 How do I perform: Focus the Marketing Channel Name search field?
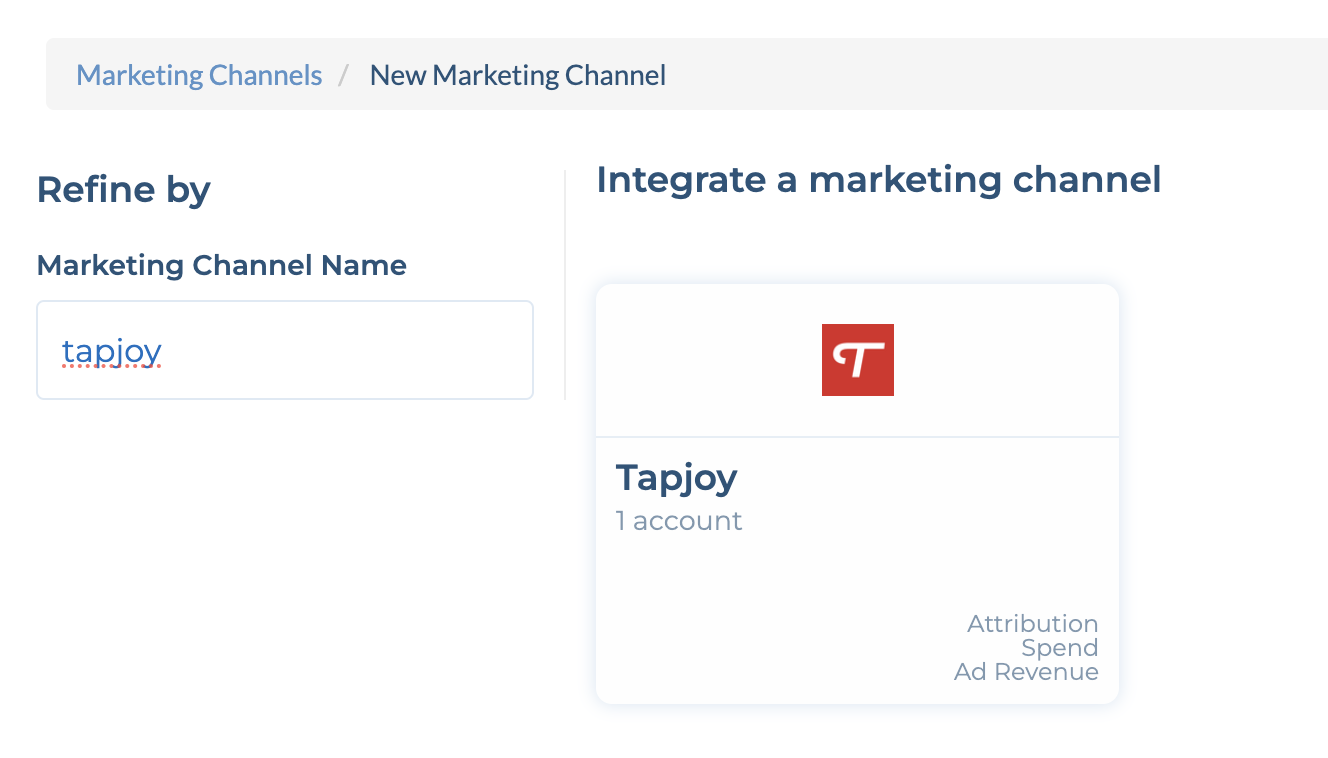tap(285, 350)
